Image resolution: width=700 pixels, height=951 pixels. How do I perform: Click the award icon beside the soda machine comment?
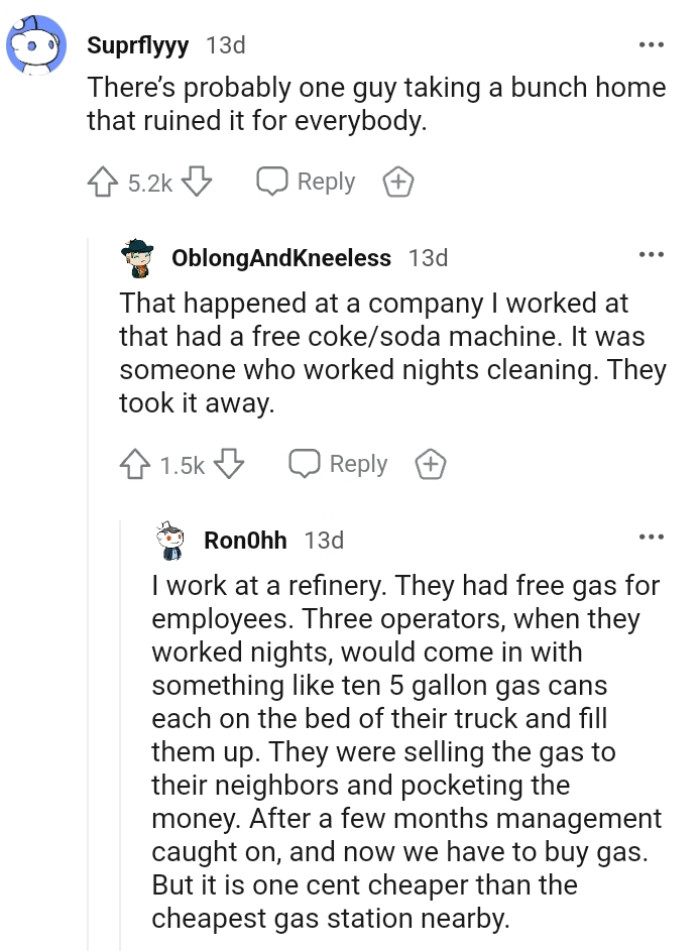[x=431, y=463]
